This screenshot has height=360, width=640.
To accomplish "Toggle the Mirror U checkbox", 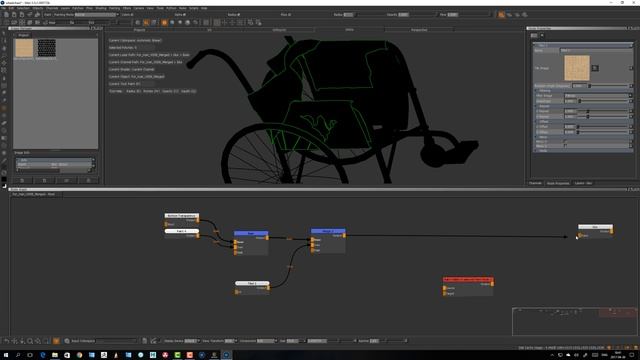I will tap(566, 141).
